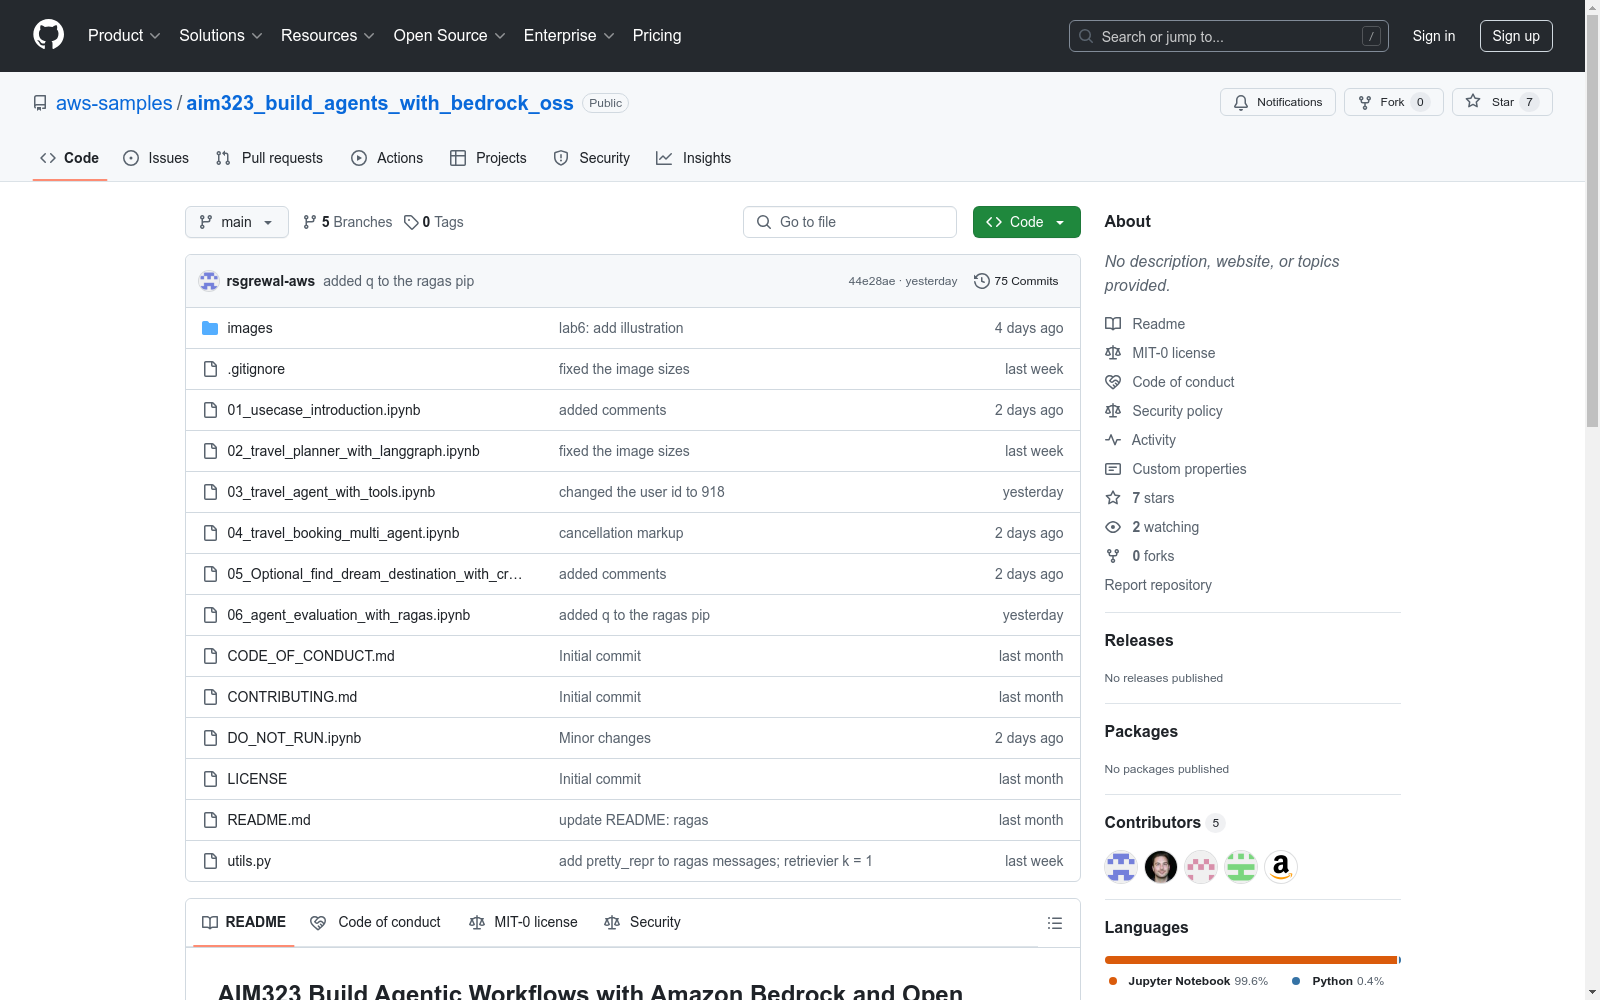Open 03_travel_agent_with_tools.ipynb file
Image resolution: width=1600 pixels, height=1000 pixels.
click(x=331, y=492)
